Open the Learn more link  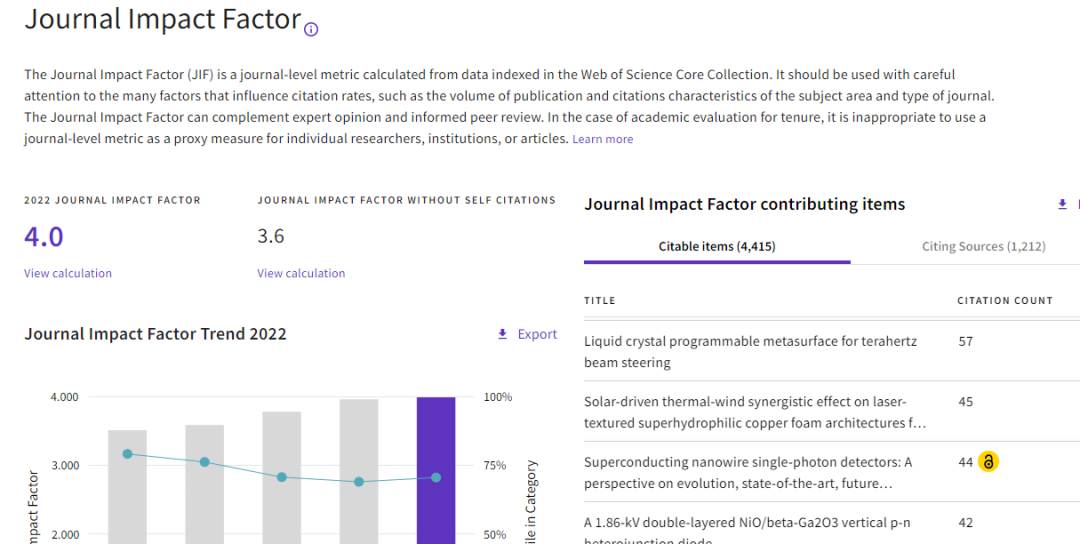click(602, 139)
